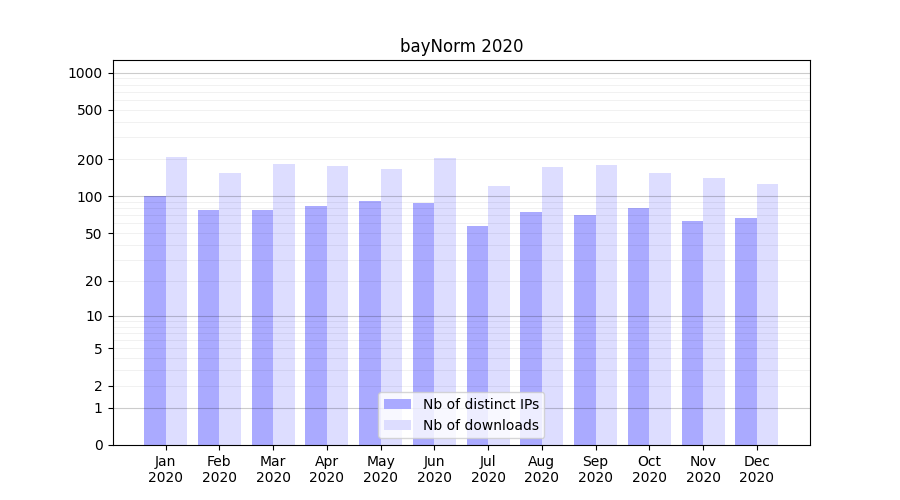Choose the May distinct IPs bar

(x=370, y=322)
